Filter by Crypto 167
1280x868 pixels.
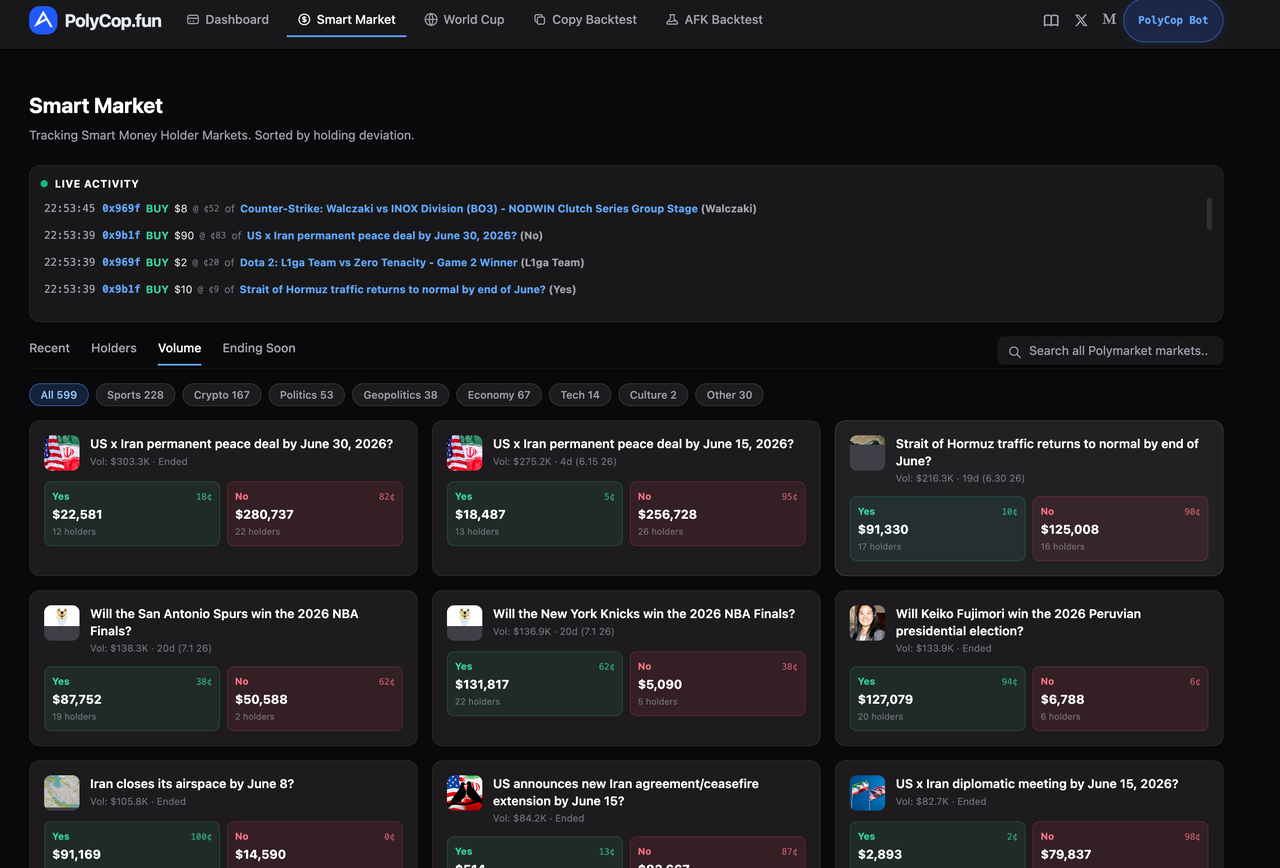point(222,395)
